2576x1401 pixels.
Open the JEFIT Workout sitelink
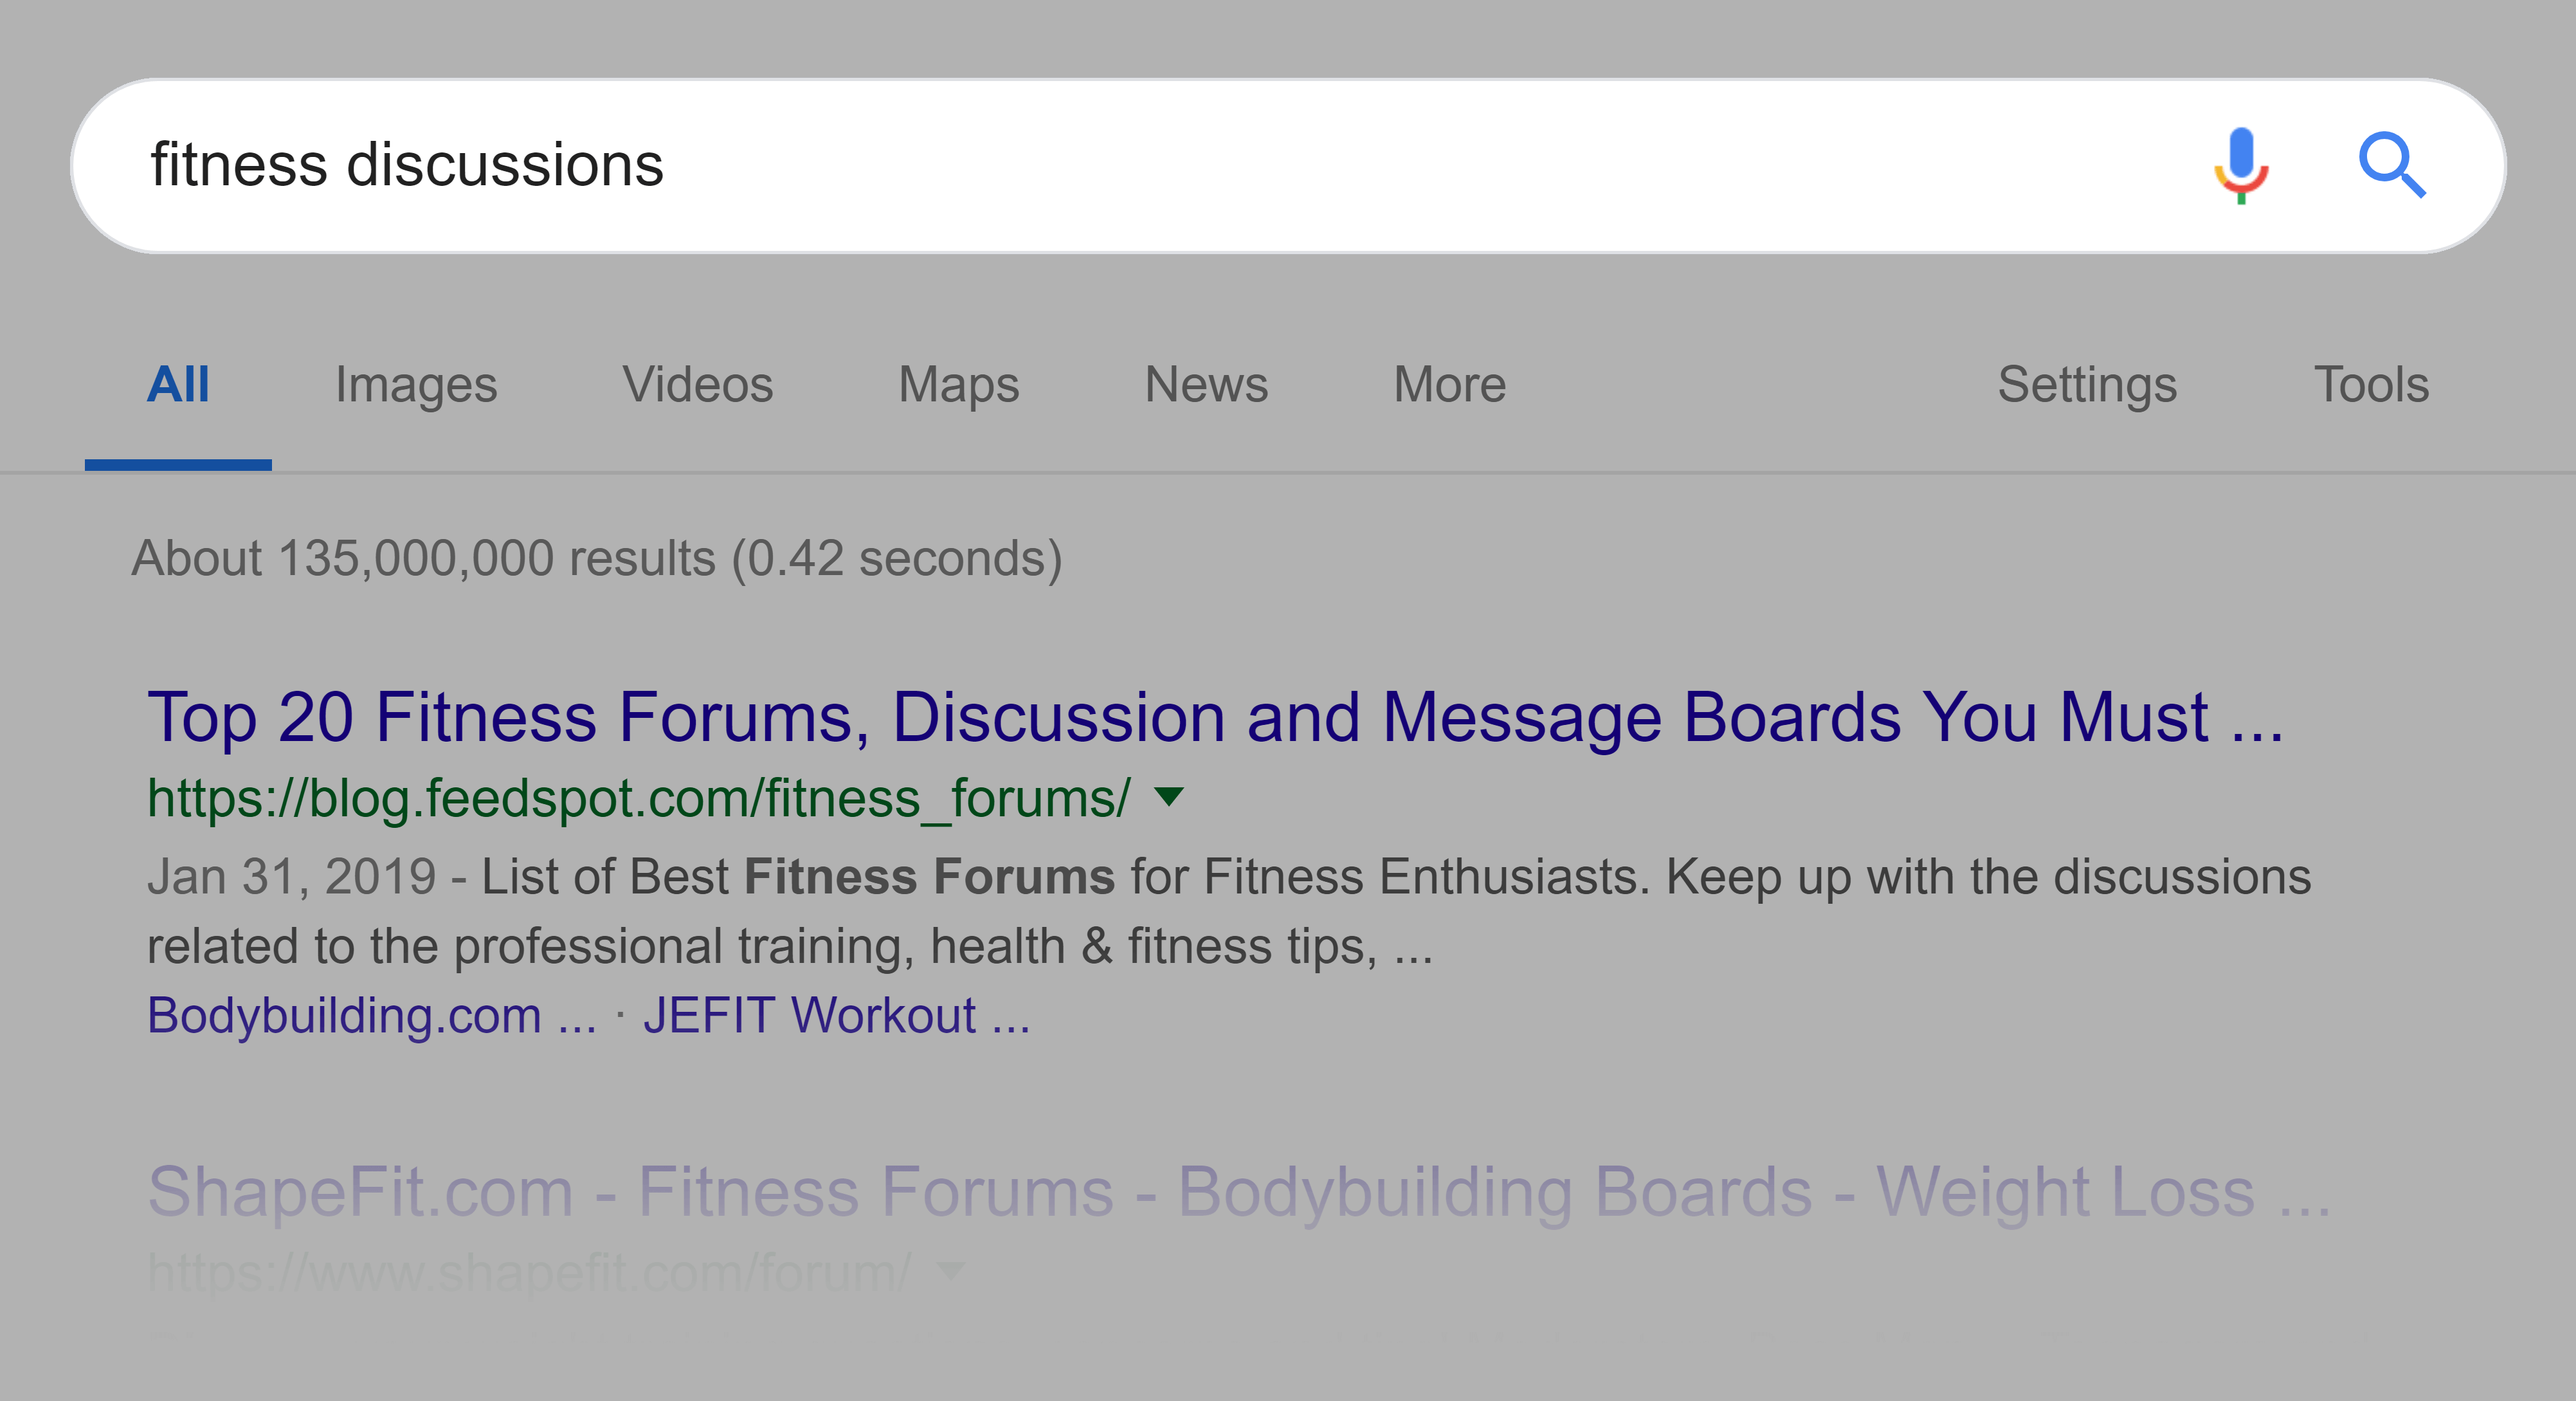836,1016
